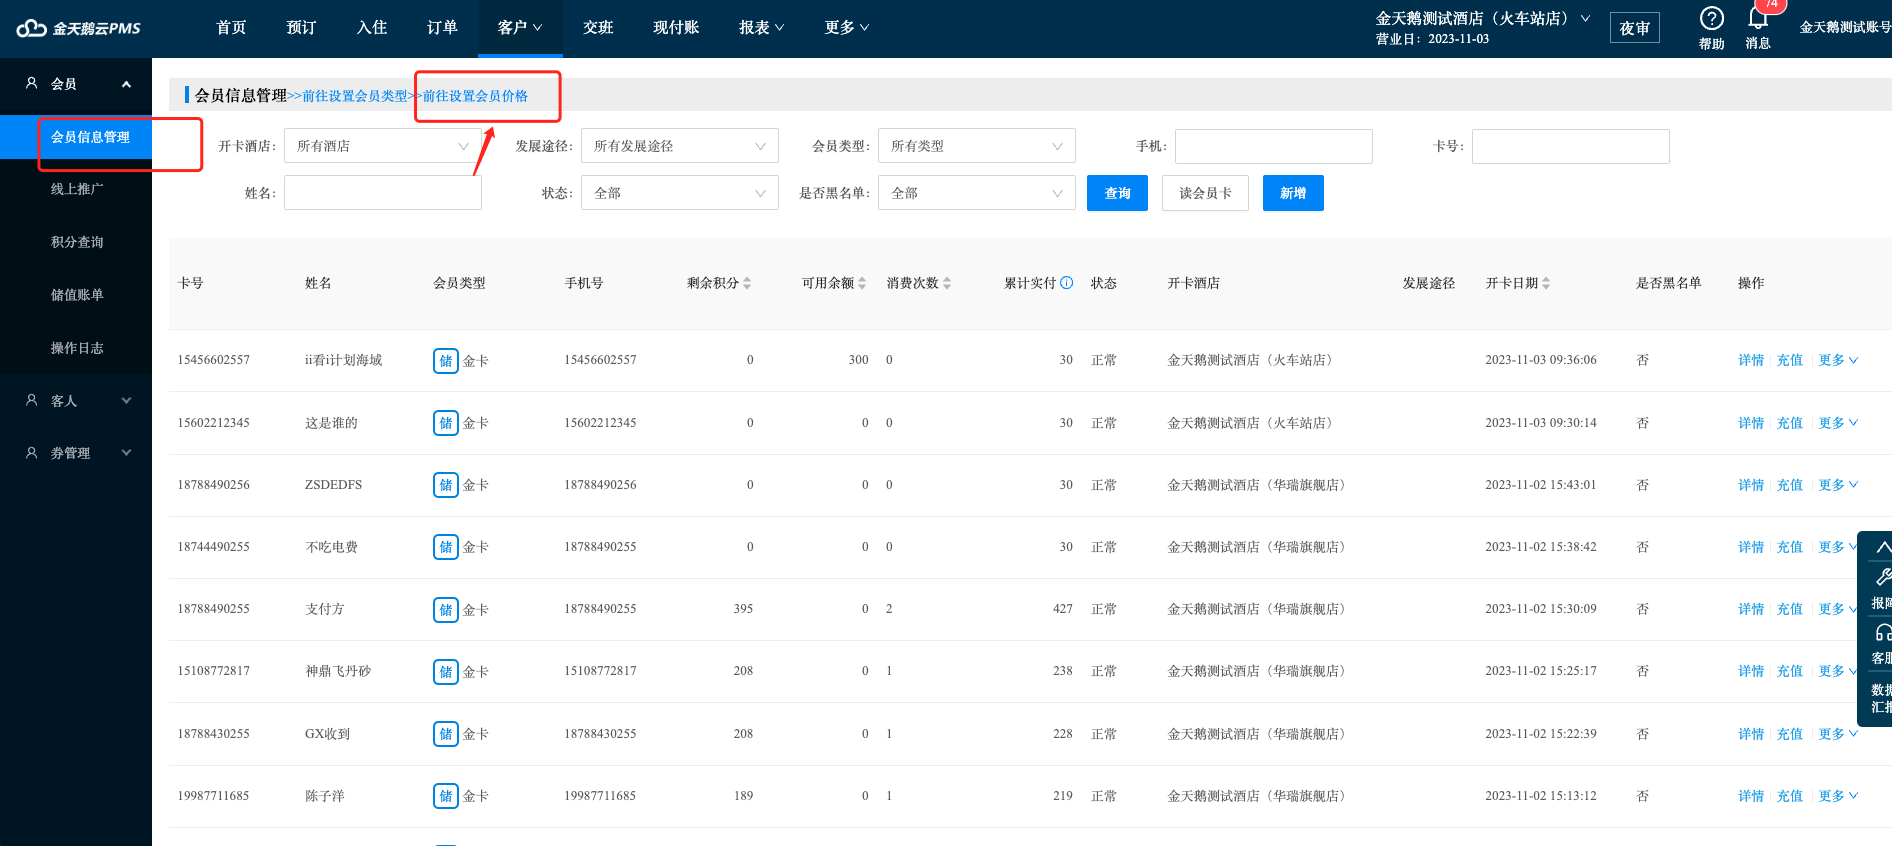Select 操作日志 in the sidebar

(x=76, y=348)
